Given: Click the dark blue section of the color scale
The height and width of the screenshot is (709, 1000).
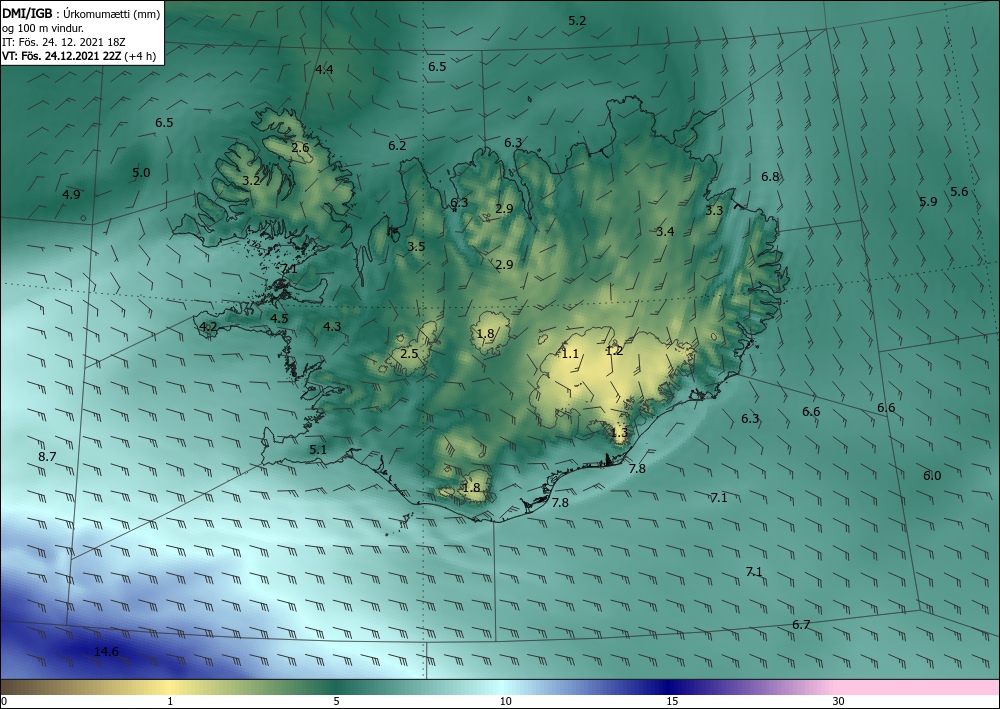Looking at the screenshot, I should 670,687.
